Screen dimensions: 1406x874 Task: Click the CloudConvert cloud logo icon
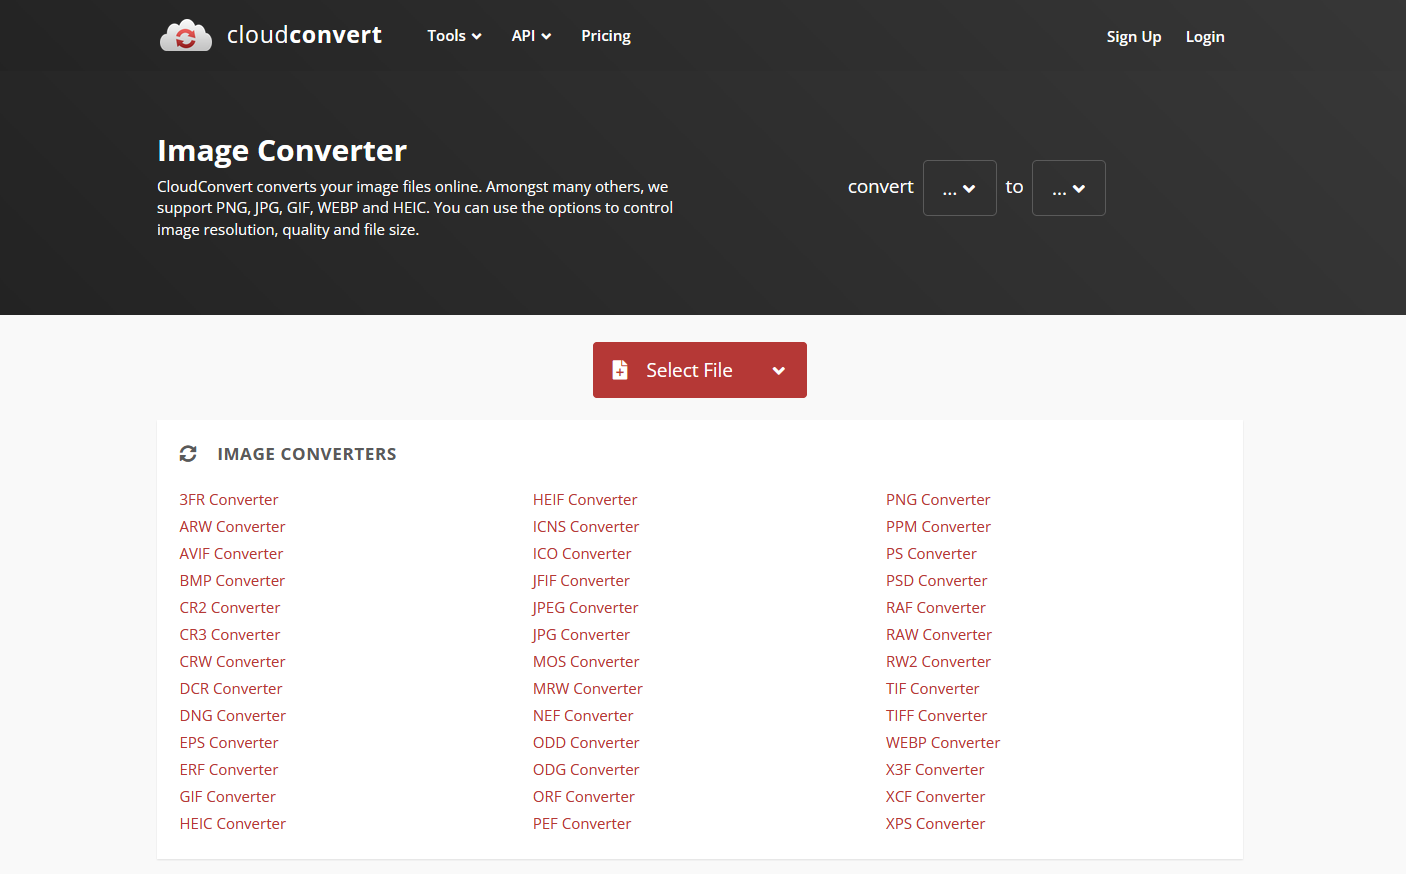186,36
